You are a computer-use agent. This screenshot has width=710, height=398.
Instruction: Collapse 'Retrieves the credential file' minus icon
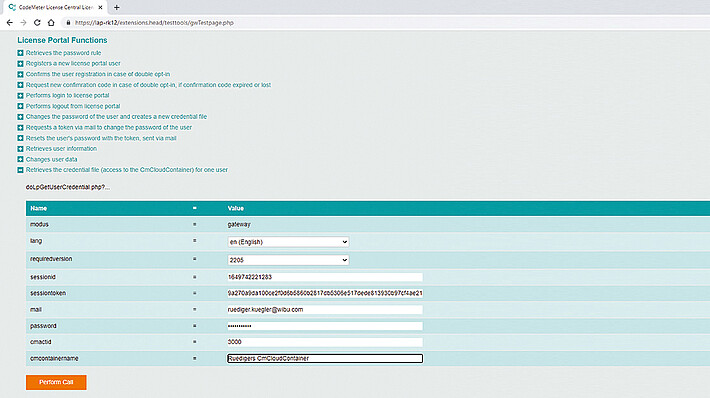tap(20, 170)
